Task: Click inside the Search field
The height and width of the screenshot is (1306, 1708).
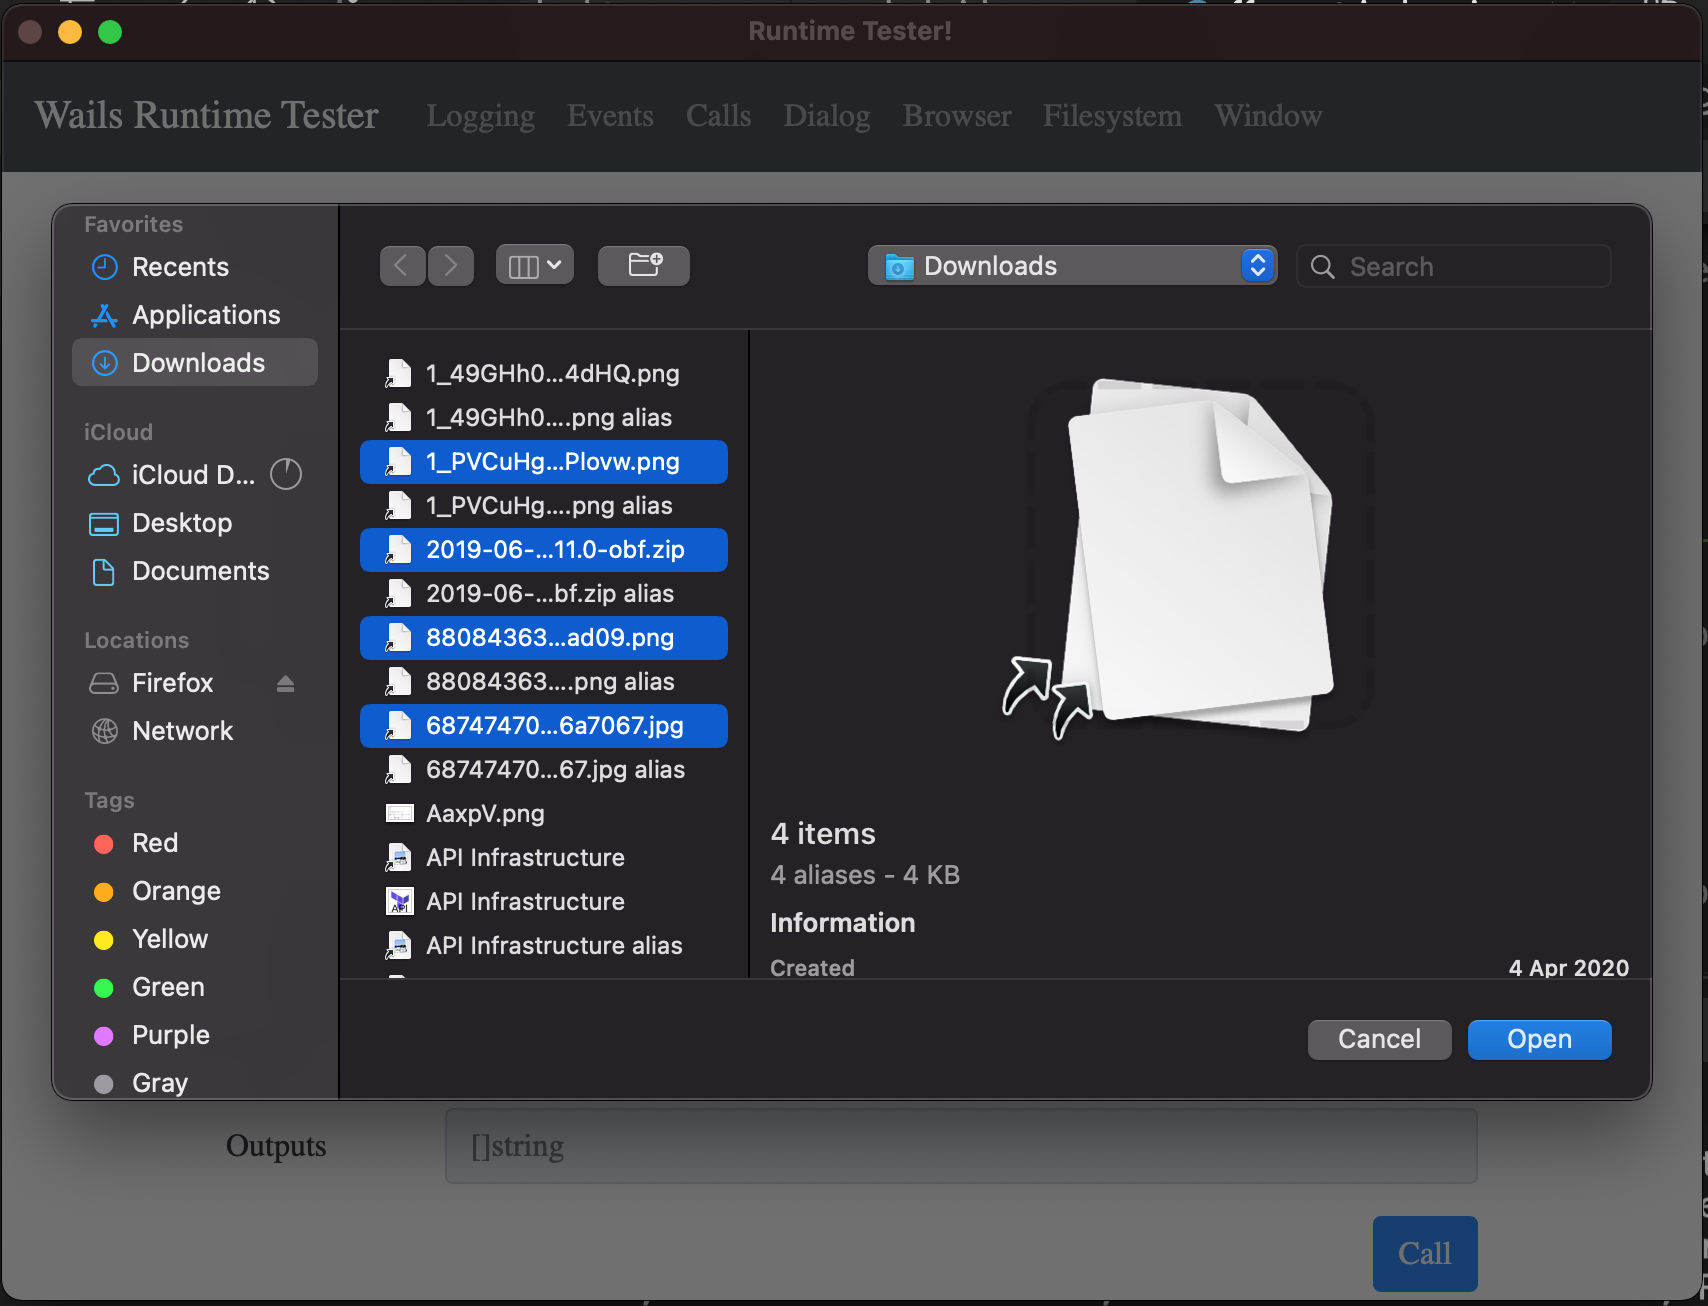Action: coord(1453,266)
